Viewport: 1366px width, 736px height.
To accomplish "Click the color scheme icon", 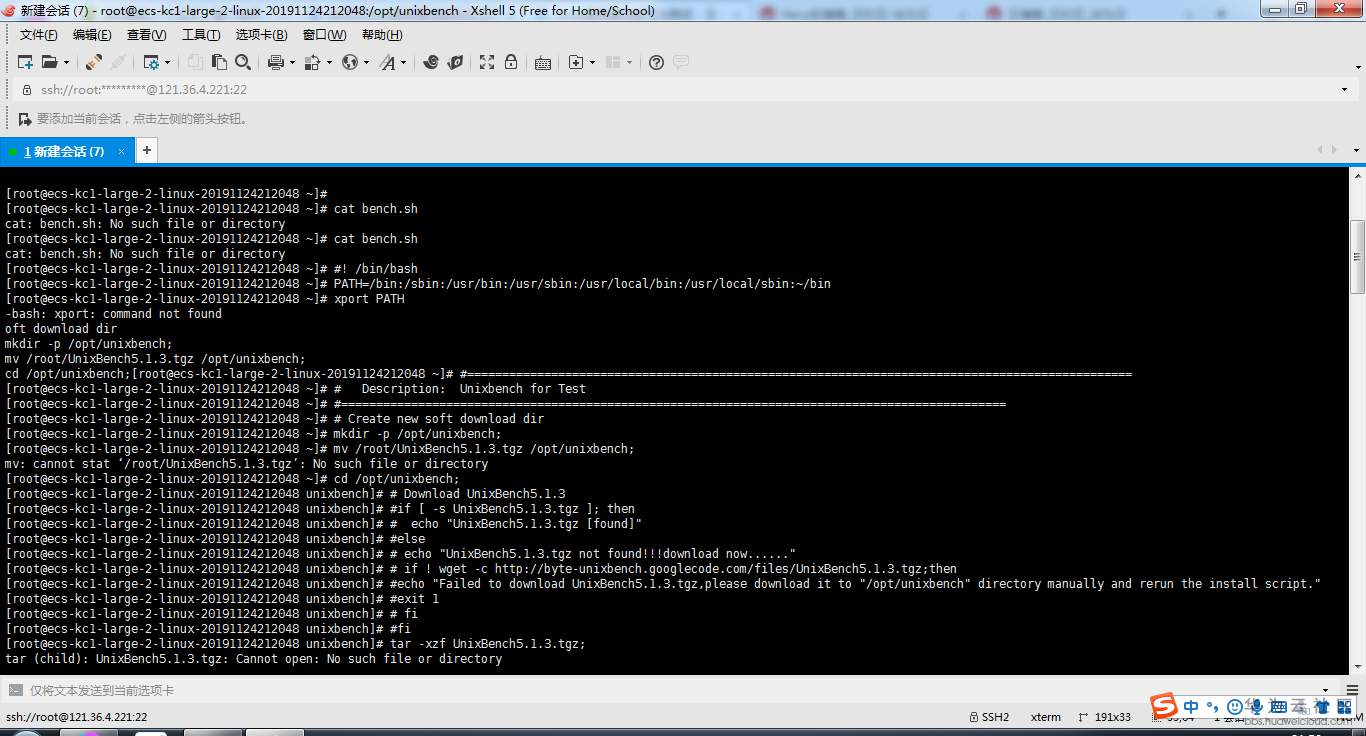I will (312, 62).
